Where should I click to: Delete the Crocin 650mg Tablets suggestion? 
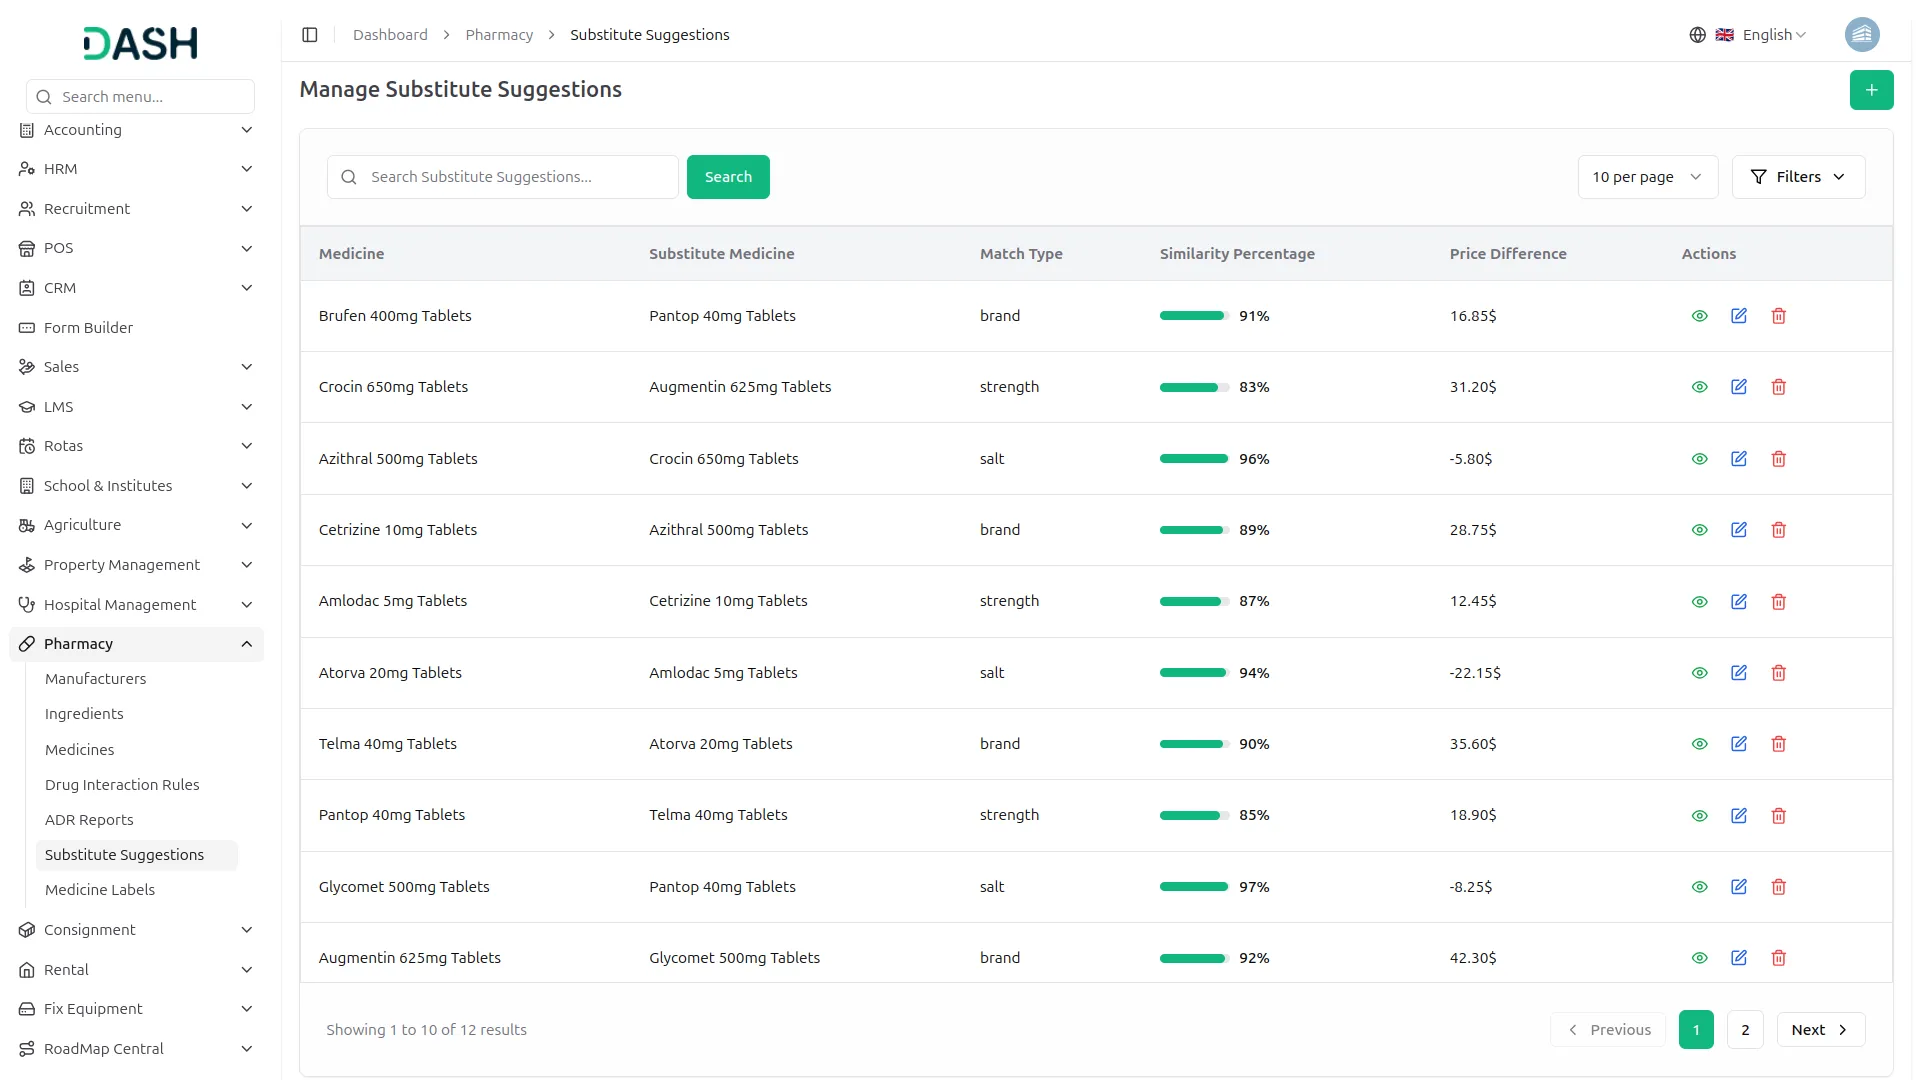(x=1778, y=387)
